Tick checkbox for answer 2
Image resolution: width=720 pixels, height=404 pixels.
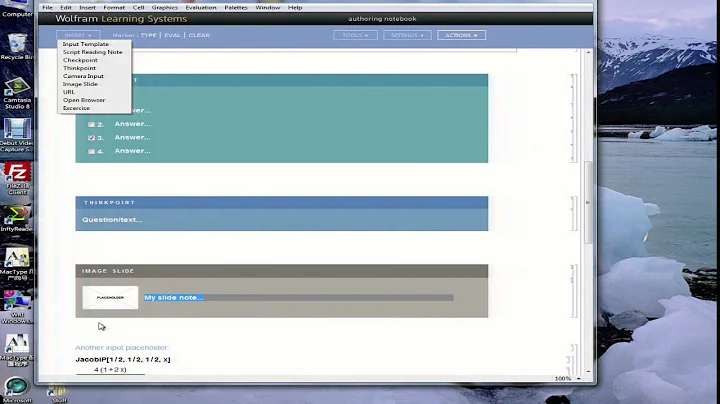[91, 124]
